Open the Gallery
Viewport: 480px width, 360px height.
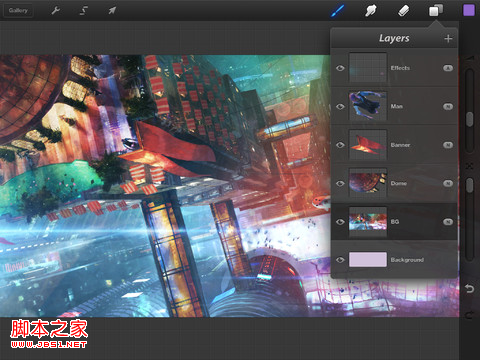click(x=18, y=10)
